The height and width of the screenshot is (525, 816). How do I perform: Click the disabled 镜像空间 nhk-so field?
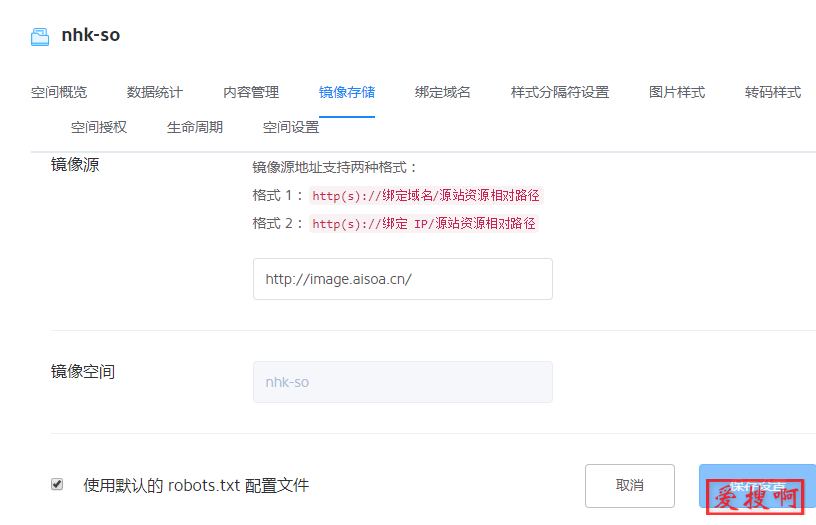403,382
